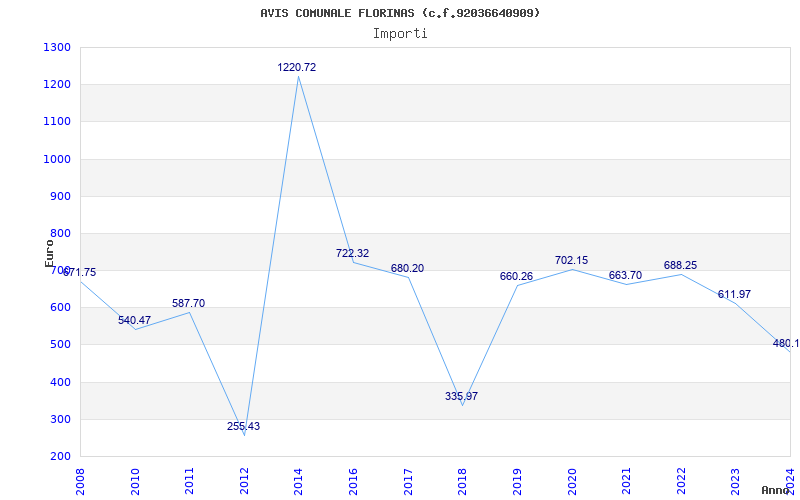Select the 335.97 data label
The height and width of the screenshot is (500, 800).
coord(461,396)
